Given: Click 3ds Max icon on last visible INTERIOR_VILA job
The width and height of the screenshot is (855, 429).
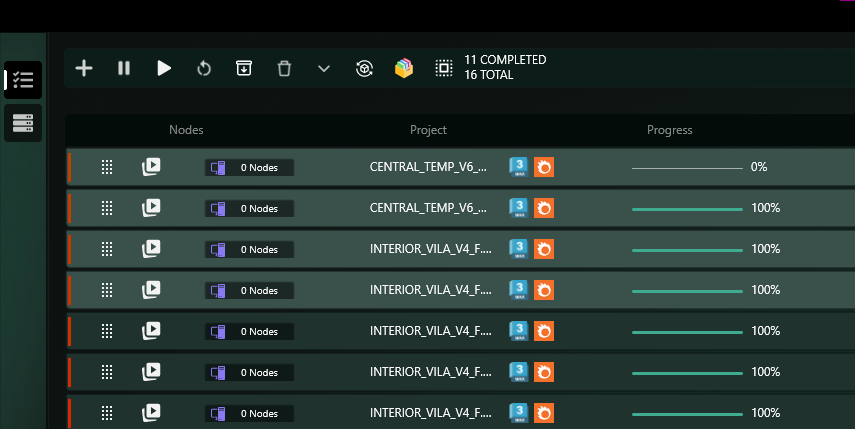Looking at the screenshot, I should (x=519, y=413).
